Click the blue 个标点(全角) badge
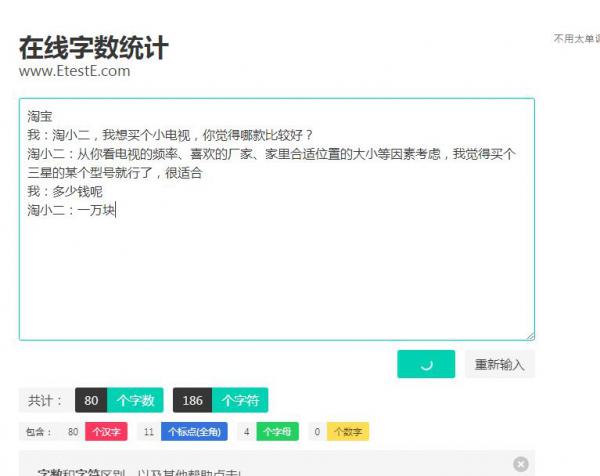This screenshot has height=476, width=600. click(x=194, y=432)
